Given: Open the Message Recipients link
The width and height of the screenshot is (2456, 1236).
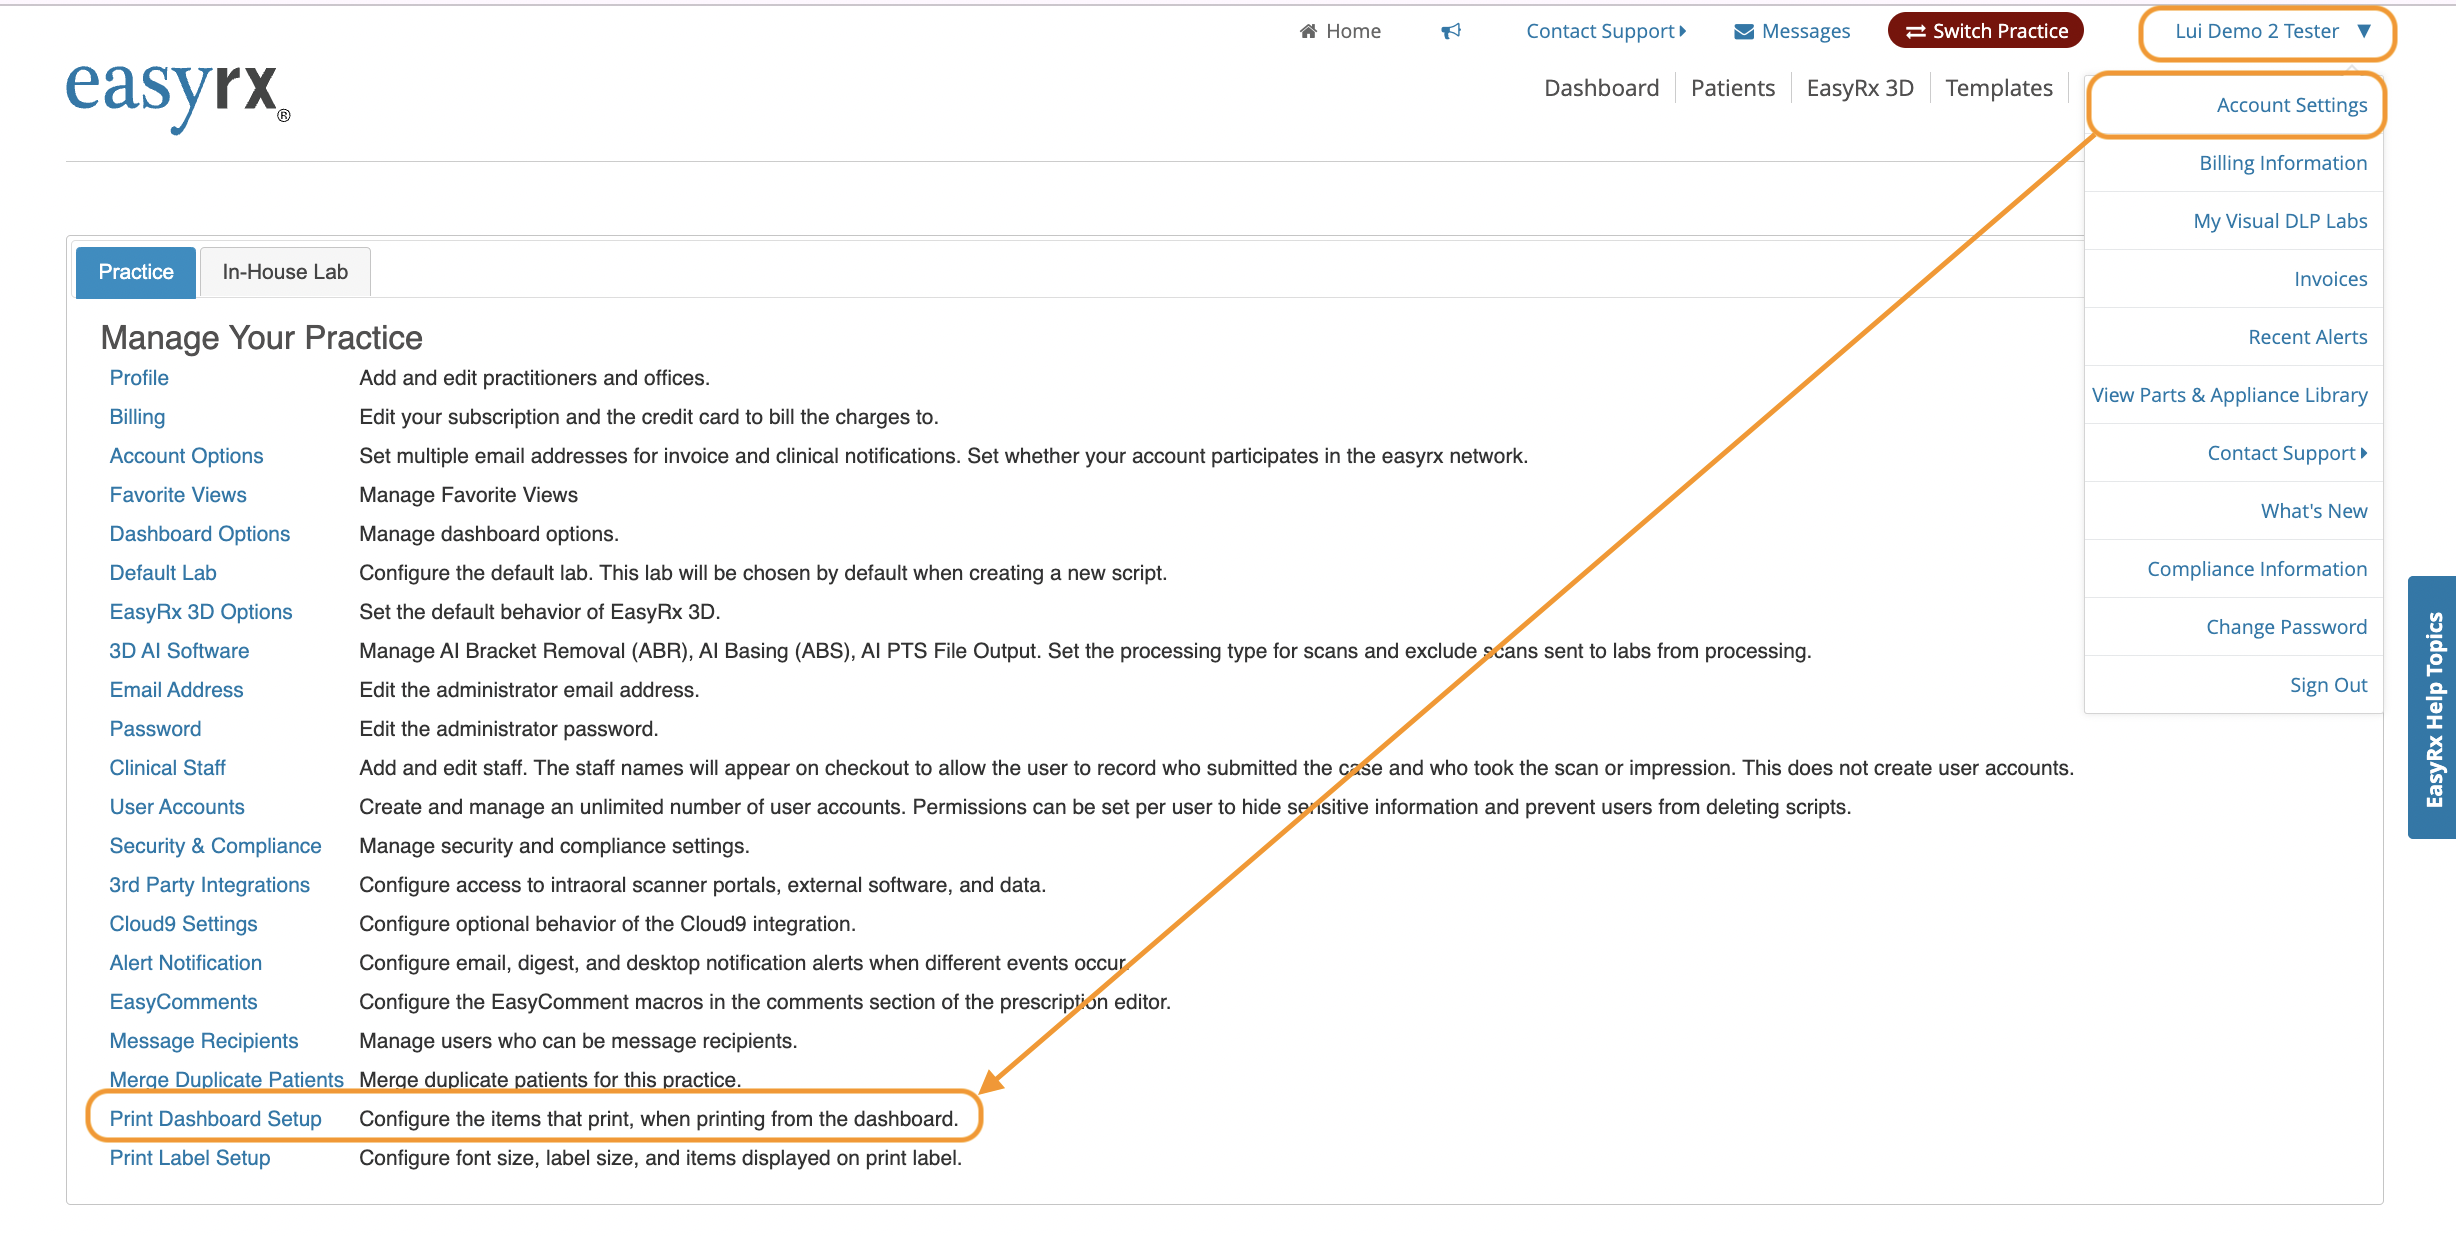Looking at the screenshot, I should (x=204, y=1041).
